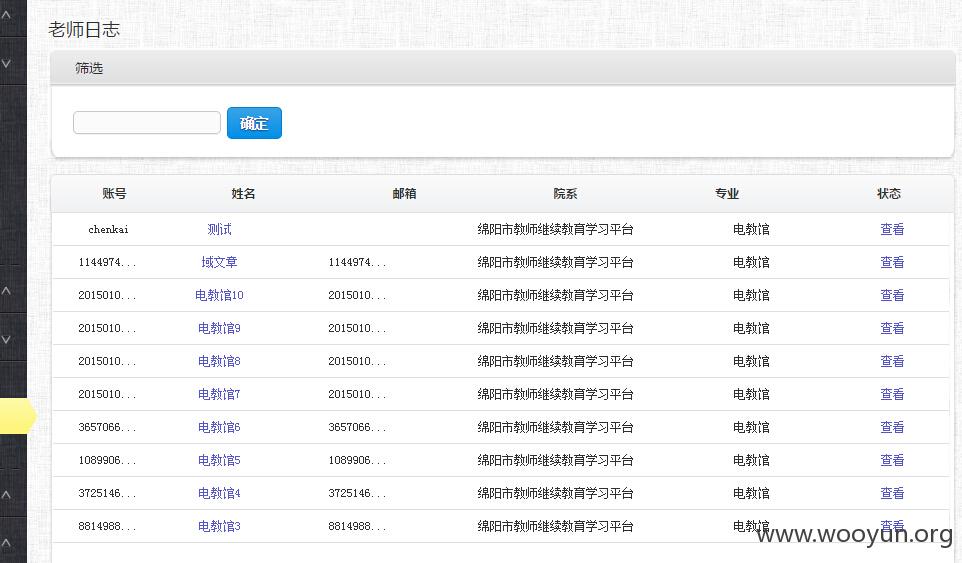Click 查看 in the 电教馆7 row

coord(892,394)
